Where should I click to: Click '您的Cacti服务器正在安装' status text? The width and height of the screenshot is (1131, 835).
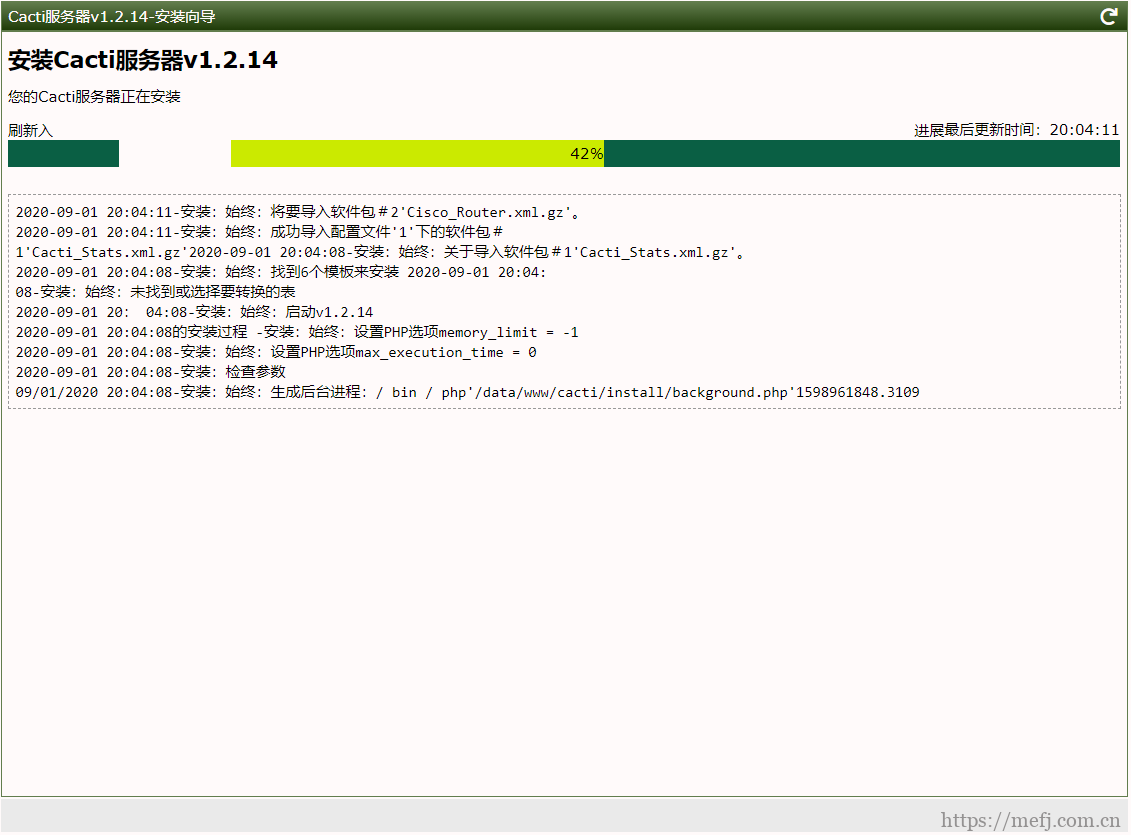(x=94, y=97)
